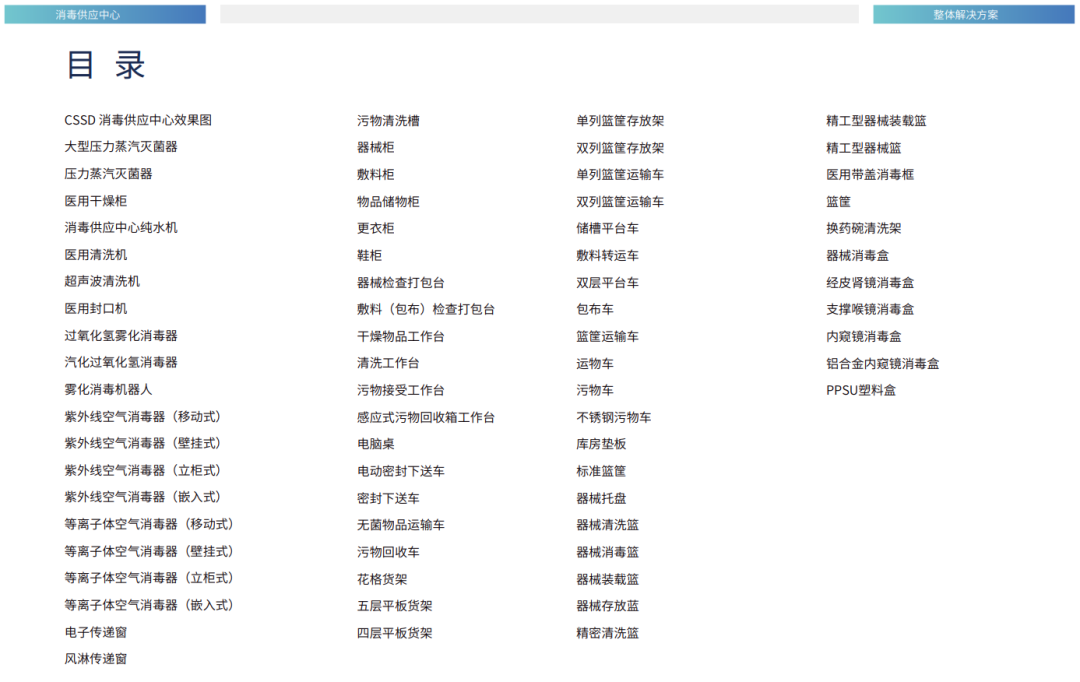Screen dimensions: 1080x682
Task: Switch to the 整体解决方案 tab
Action: click(971, 14)
